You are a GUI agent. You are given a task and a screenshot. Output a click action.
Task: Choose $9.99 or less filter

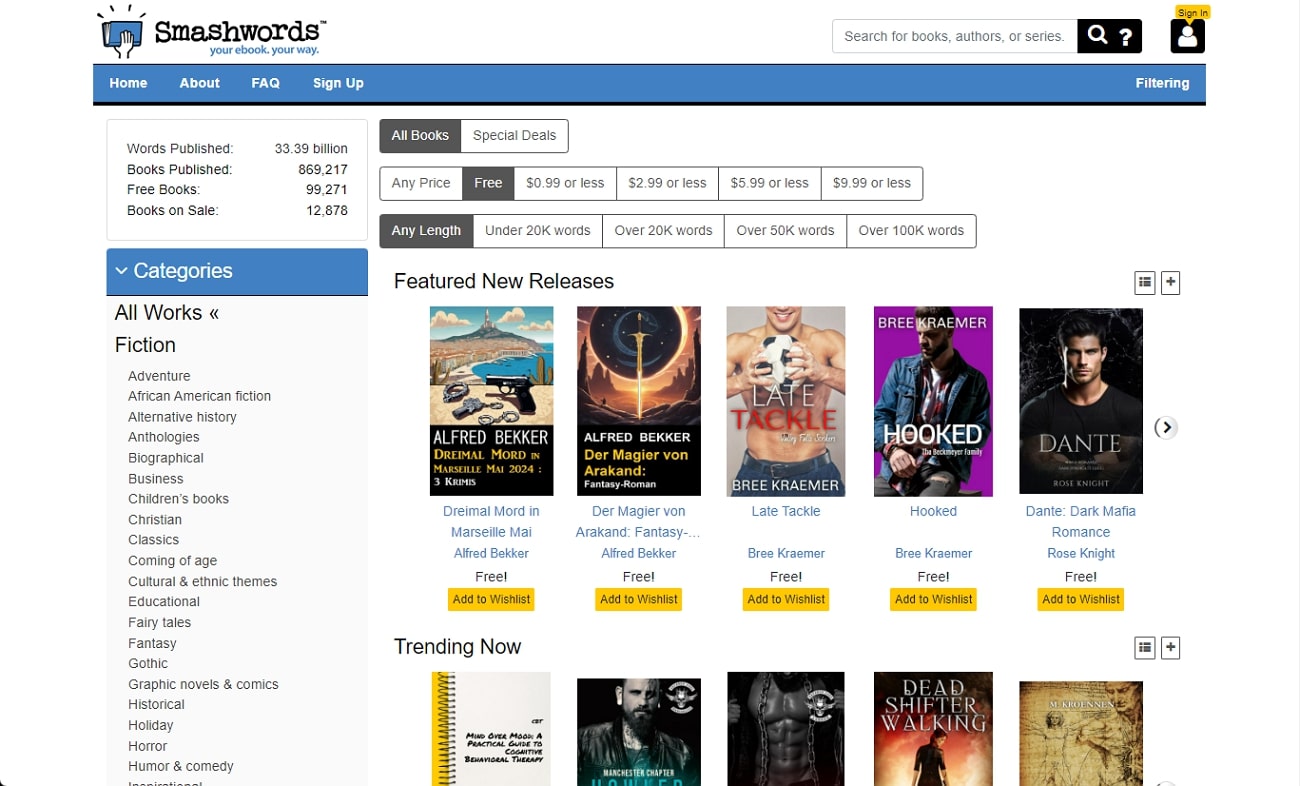tap(871, 183)
